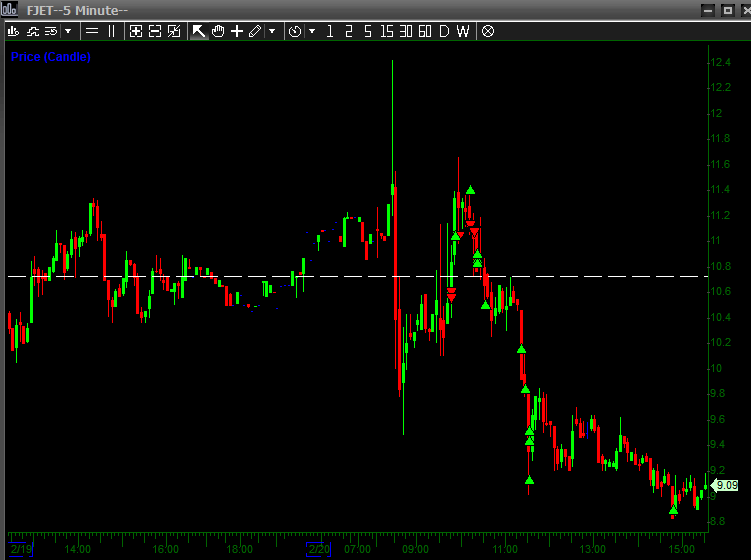
Task: Expand the time interval dropdown arrow
Action: pos(312,32)
